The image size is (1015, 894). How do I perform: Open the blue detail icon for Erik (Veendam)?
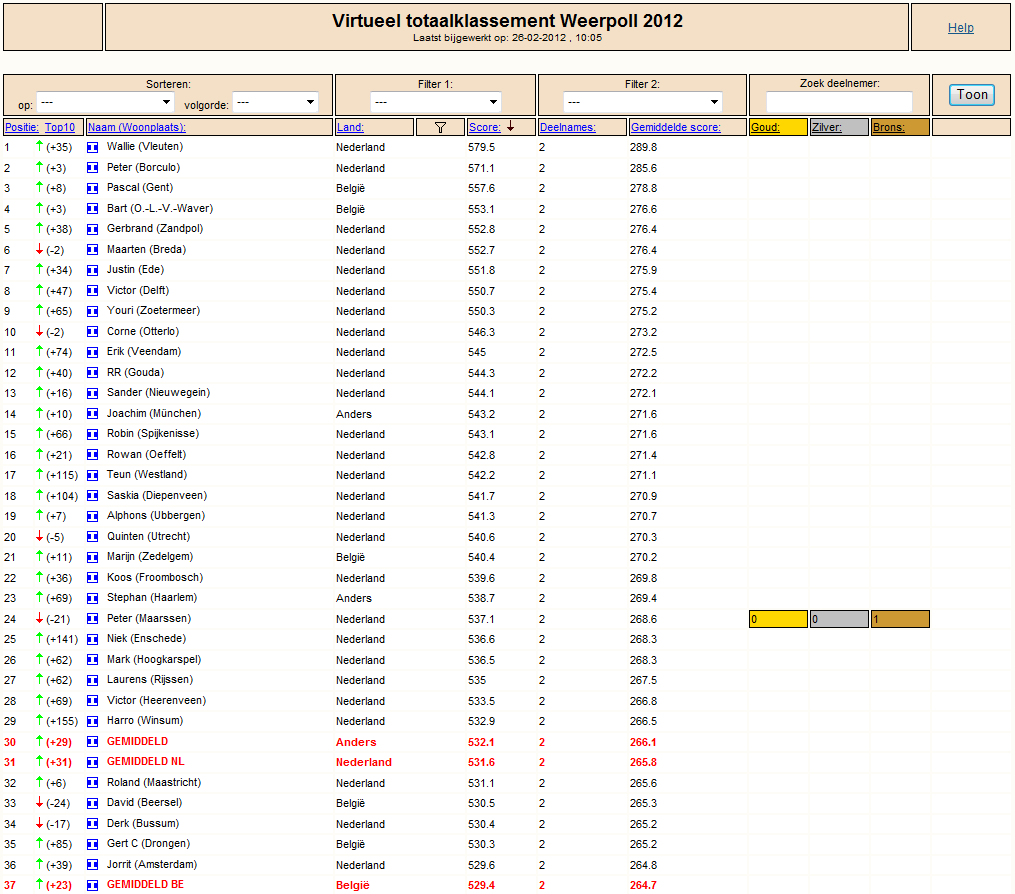[93, 352]
